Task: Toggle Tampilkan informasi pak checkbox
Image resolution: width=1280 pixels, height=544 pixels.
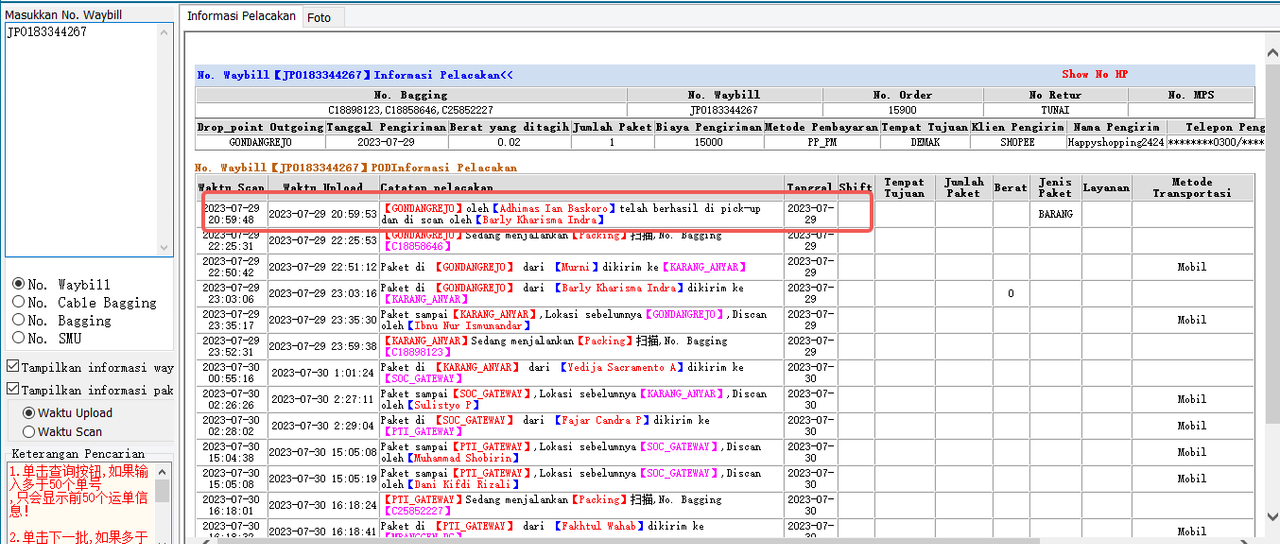Action: [x=13, y=390]
